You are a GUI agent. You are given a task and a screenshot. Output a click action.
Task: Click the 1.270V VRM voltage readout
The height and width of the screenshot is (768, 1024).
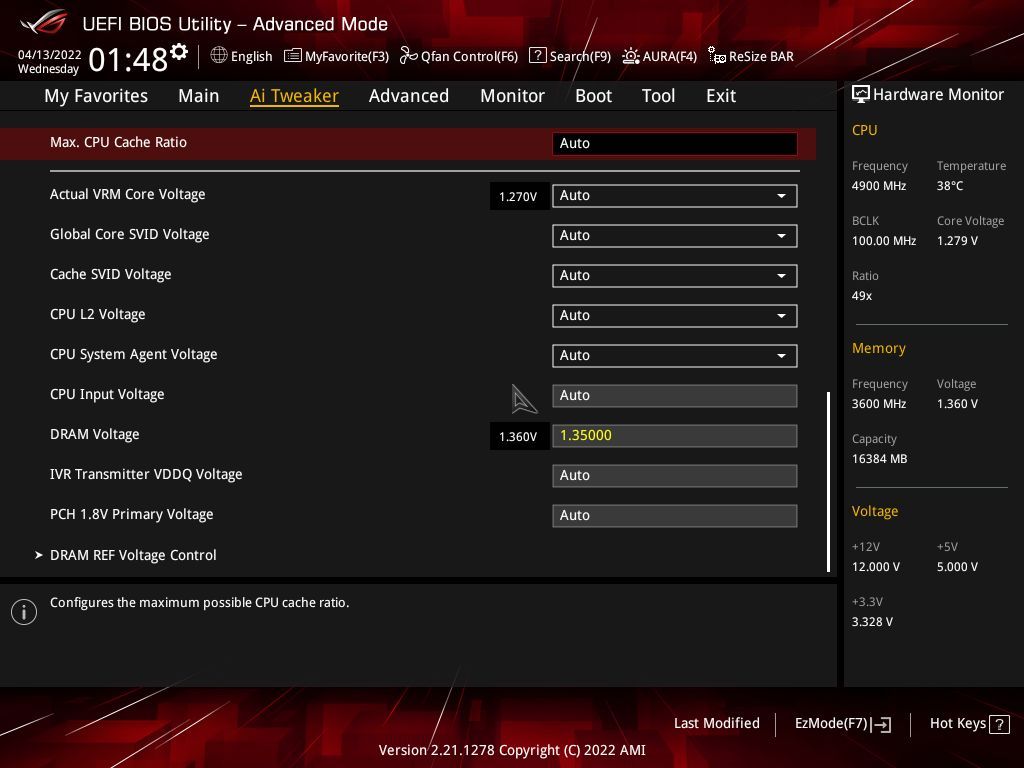(x=519, y=196)
